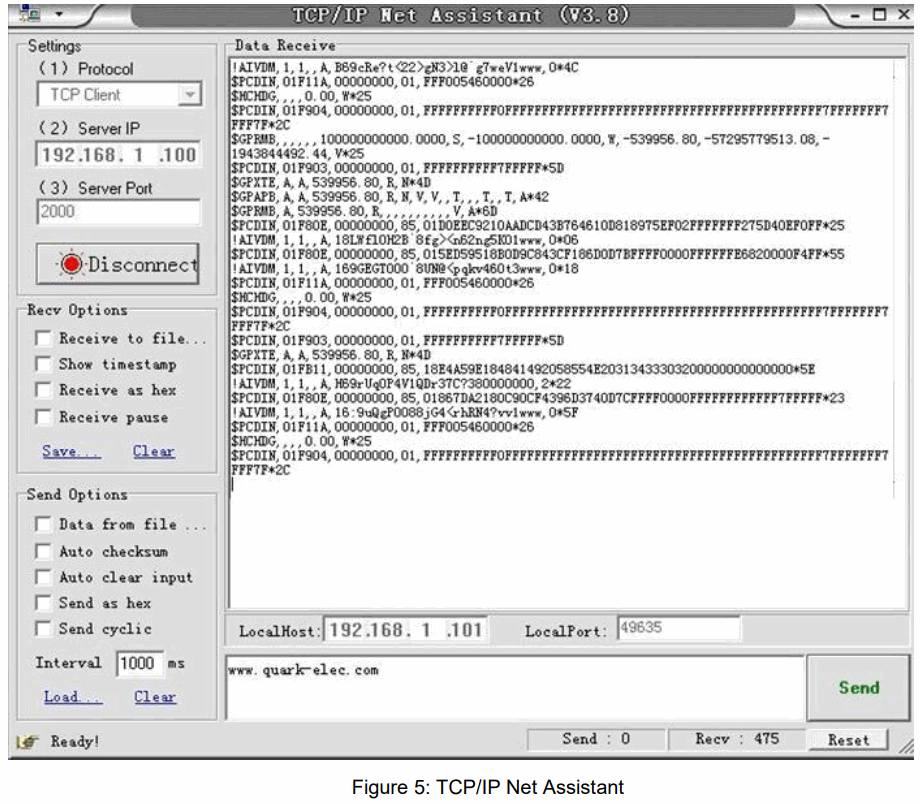
Task: Click the LocalPort field showing 49635
Action: 678,628
